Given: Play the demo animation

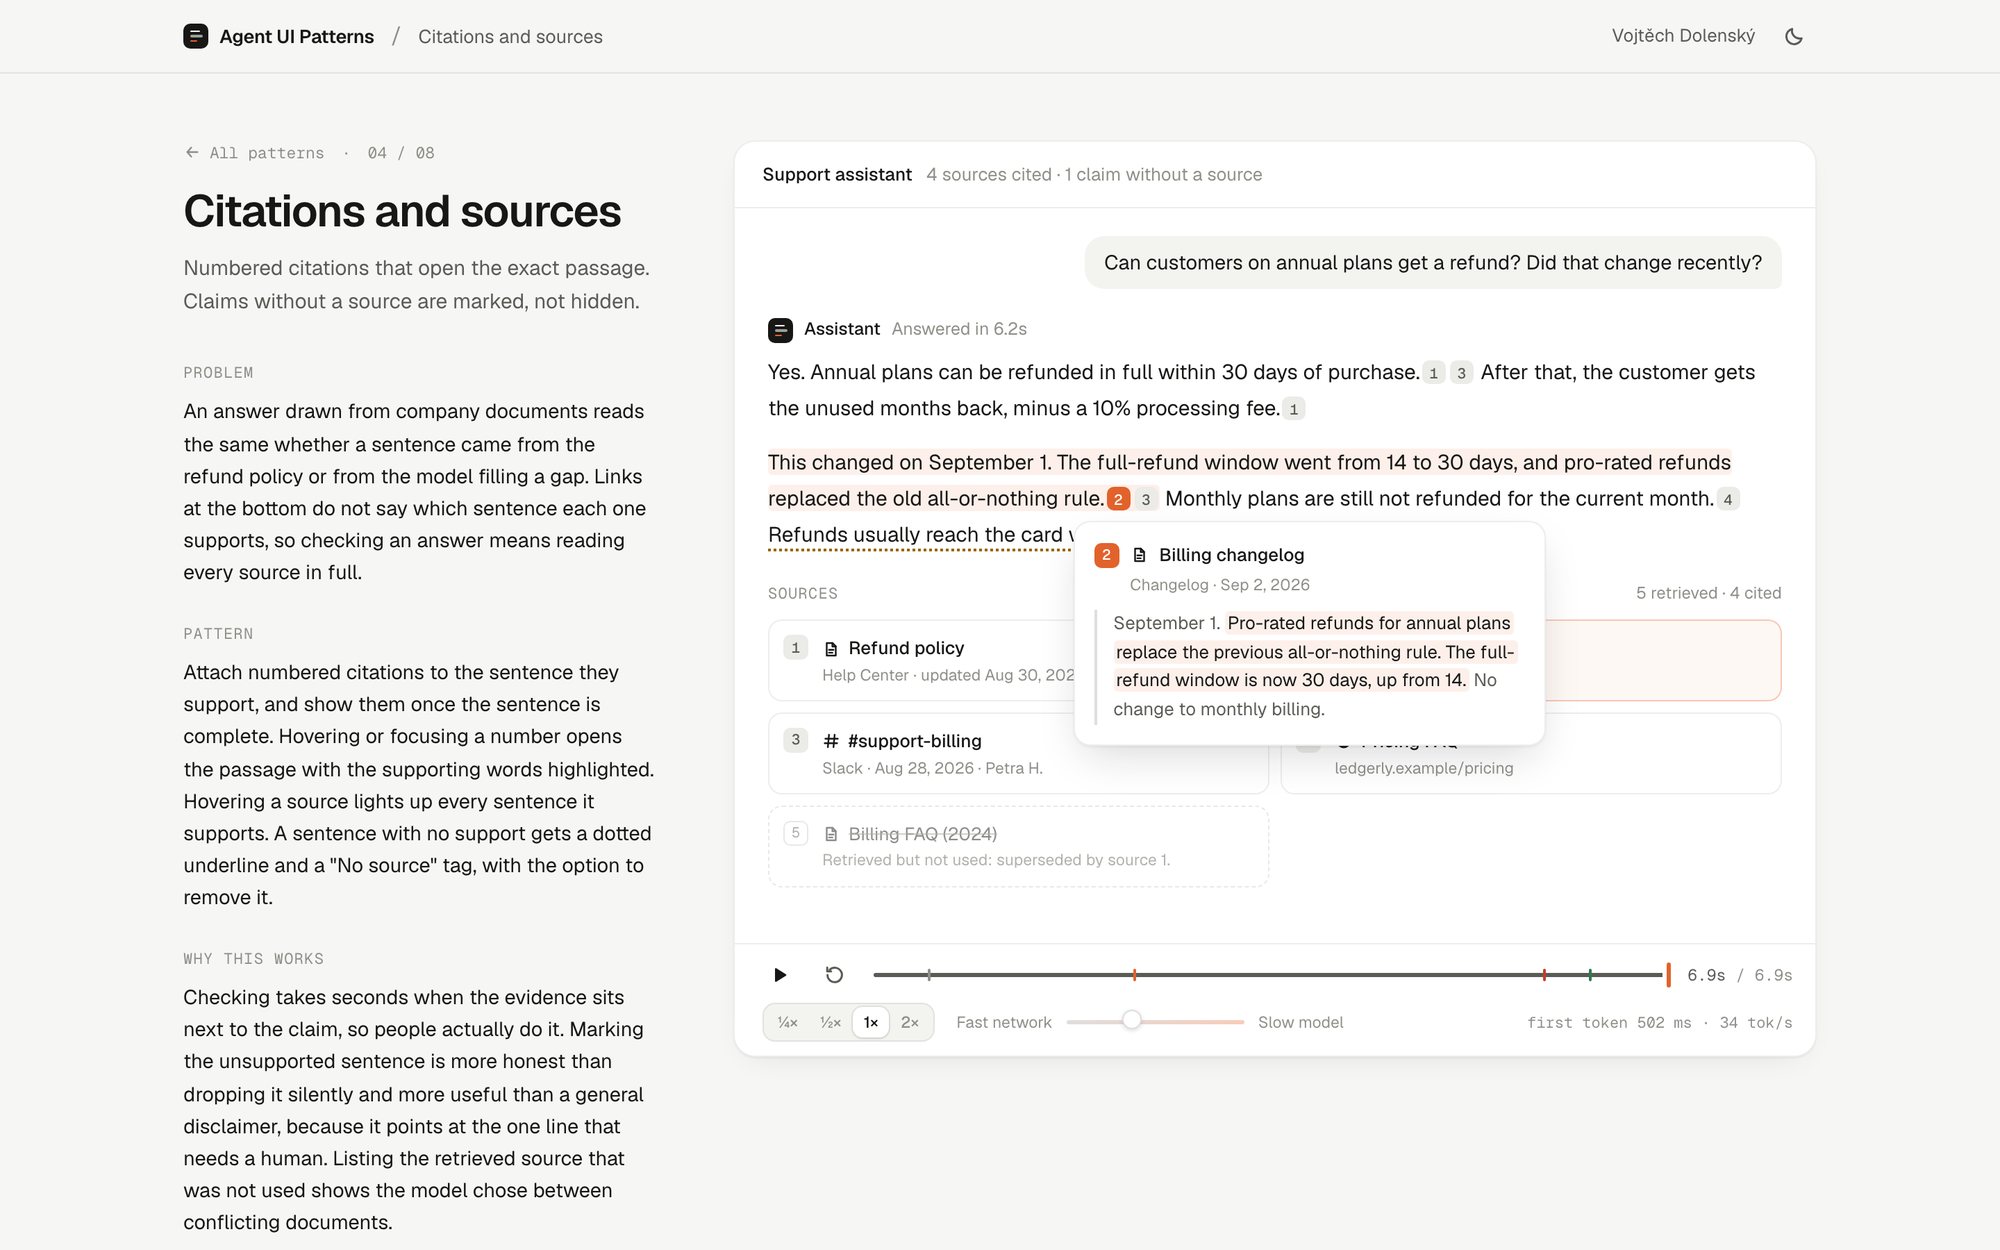Looking at the screenshot, I should pos(780,975).
